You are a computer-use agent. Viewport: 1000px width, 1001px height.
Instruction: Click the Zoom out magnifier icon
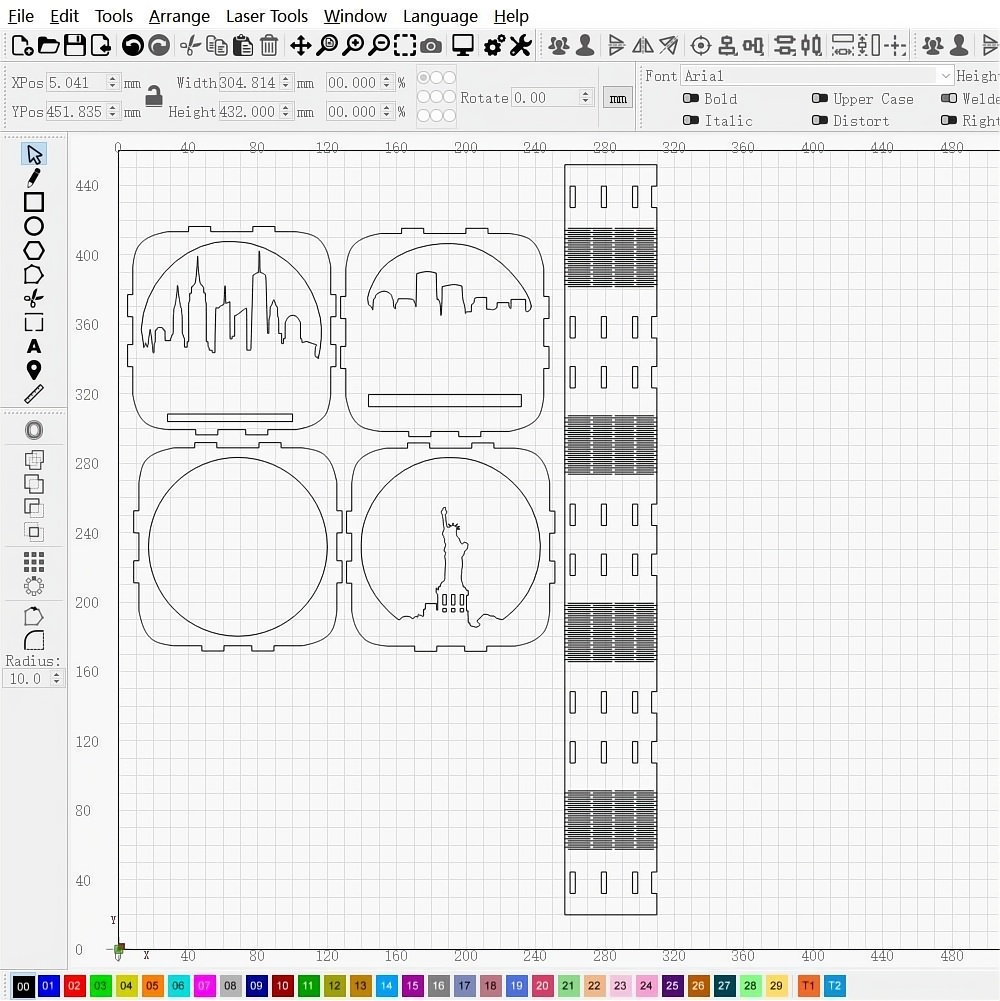pos(380,45)
